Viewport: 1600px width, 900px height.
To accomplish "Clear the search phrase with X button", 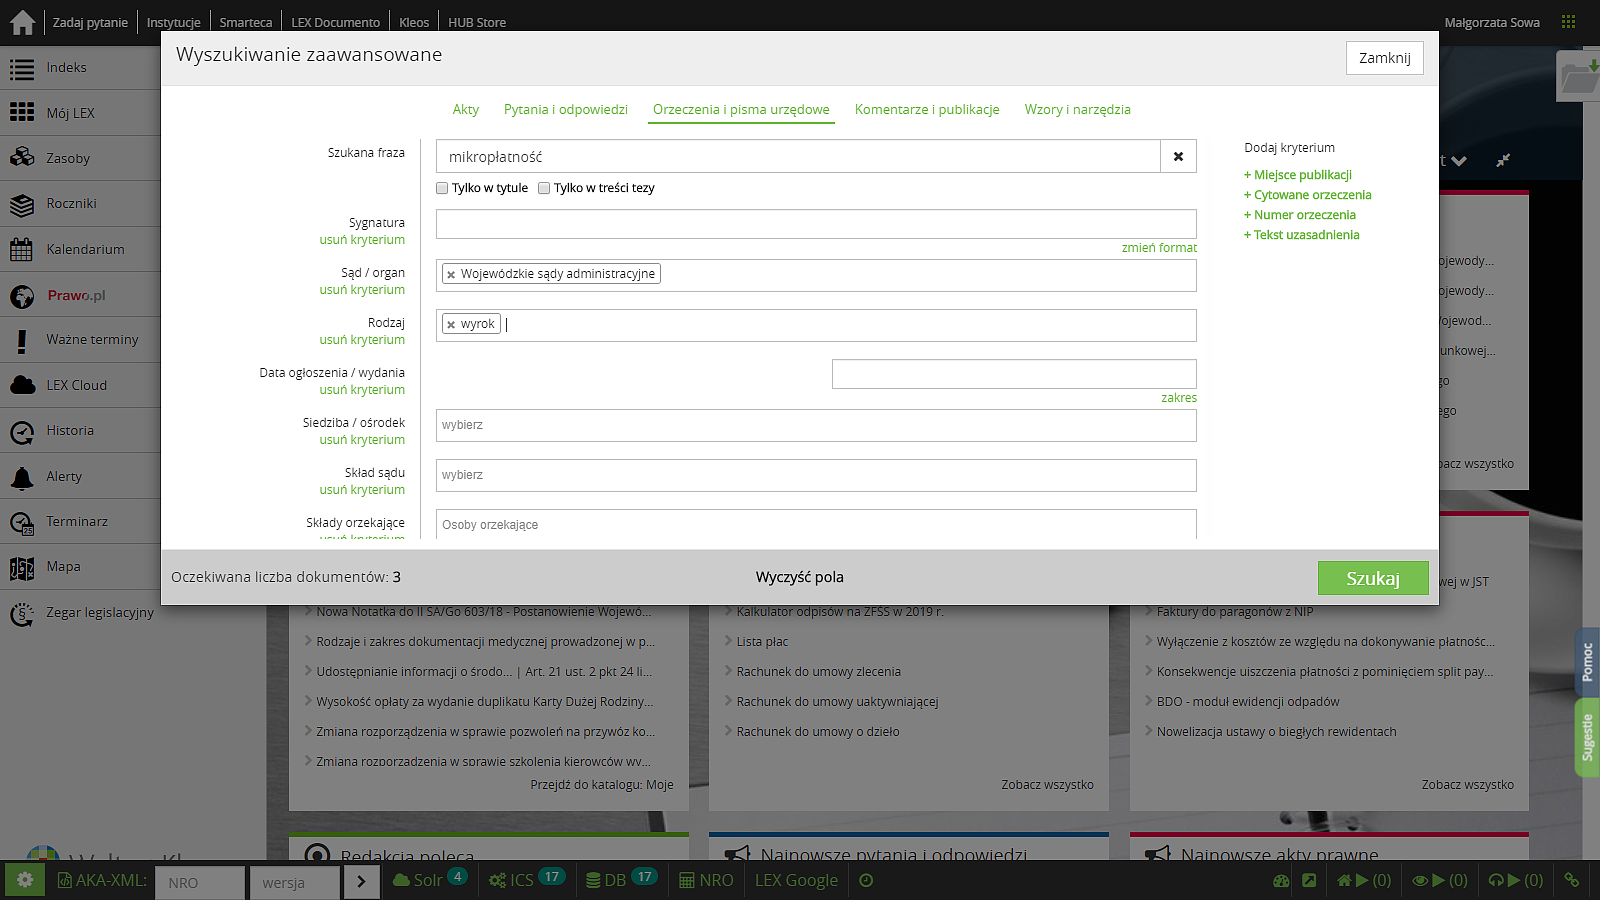I will click(x=1178, y=157).
